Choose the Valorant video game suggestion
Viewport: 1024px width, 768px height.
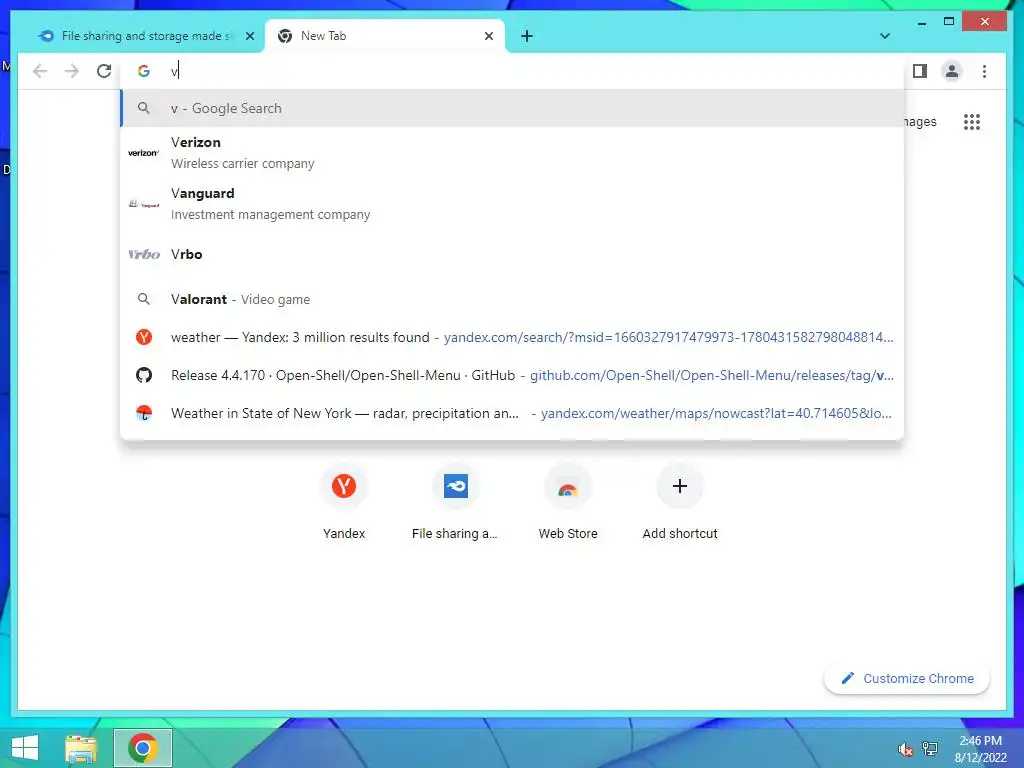pos(513,299)
